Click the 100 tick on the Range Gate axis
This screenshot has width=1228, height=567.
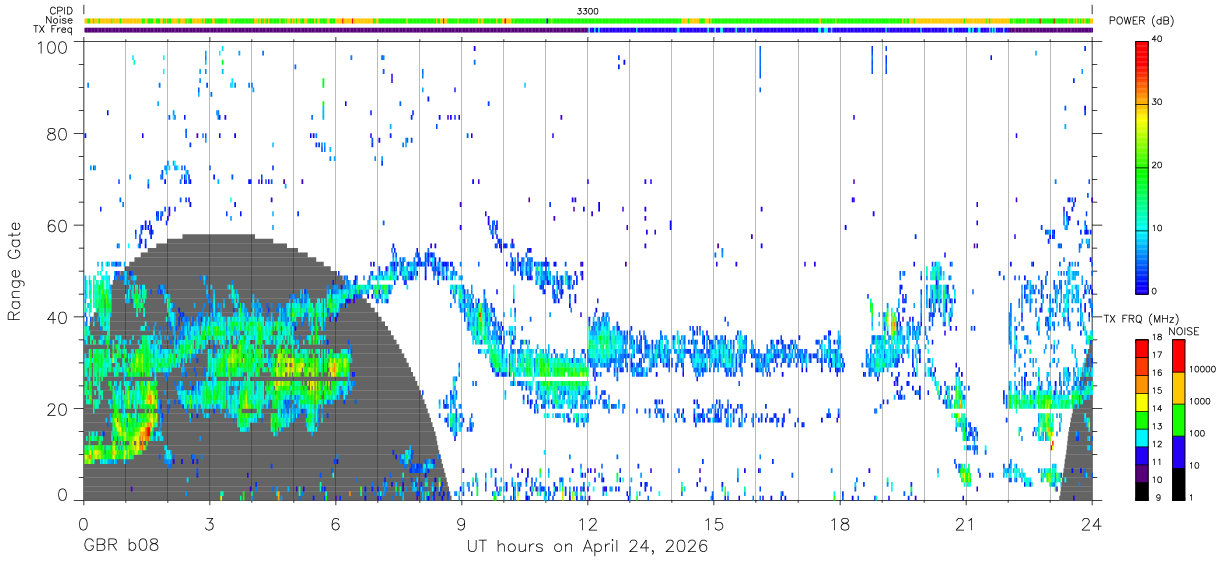[52, 47]
